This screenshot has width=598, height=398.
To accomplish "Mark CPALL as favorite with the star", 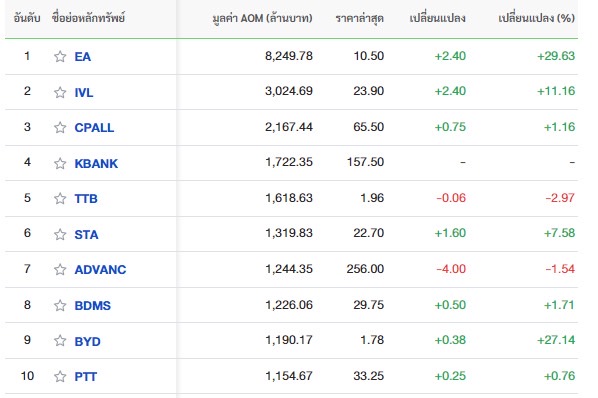I will click(x=60, y=127).
